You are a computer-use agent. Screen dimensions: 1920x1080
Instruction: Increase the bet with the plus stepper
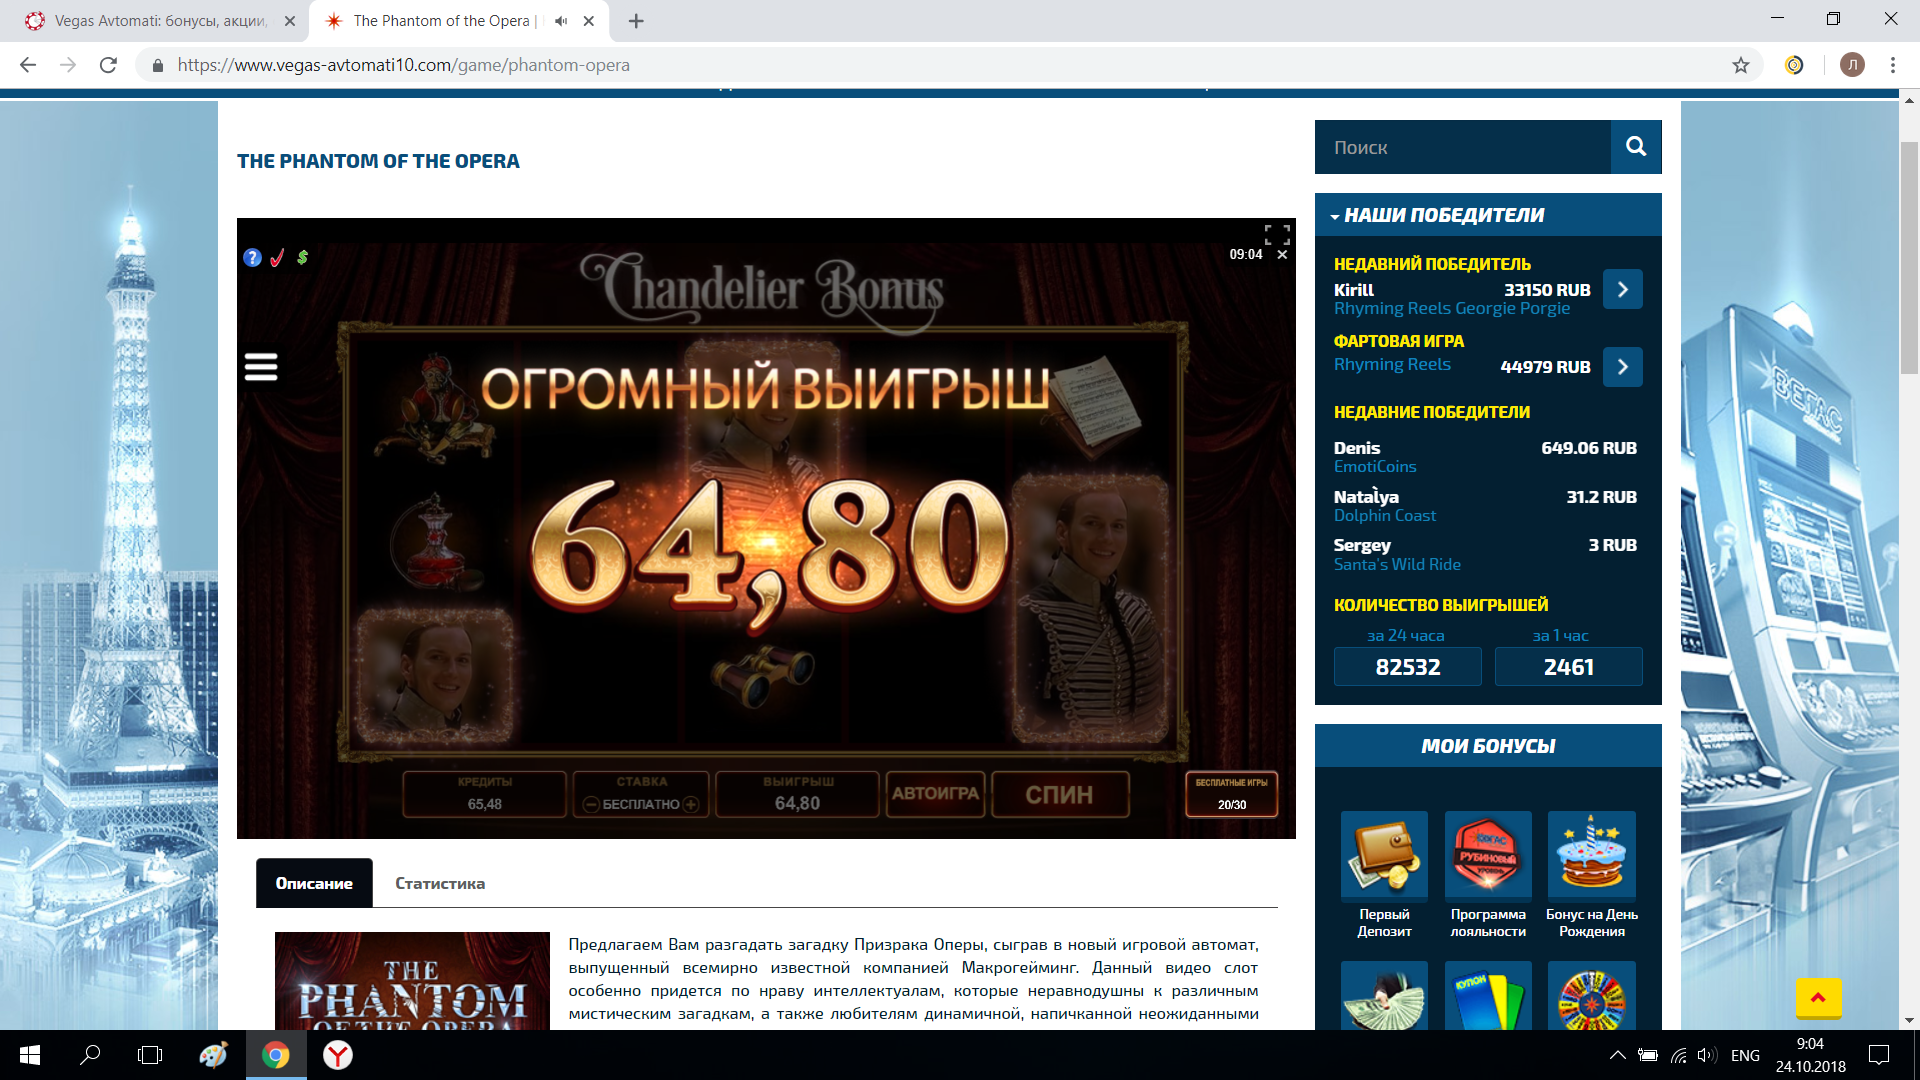click(x=691, y=805)
